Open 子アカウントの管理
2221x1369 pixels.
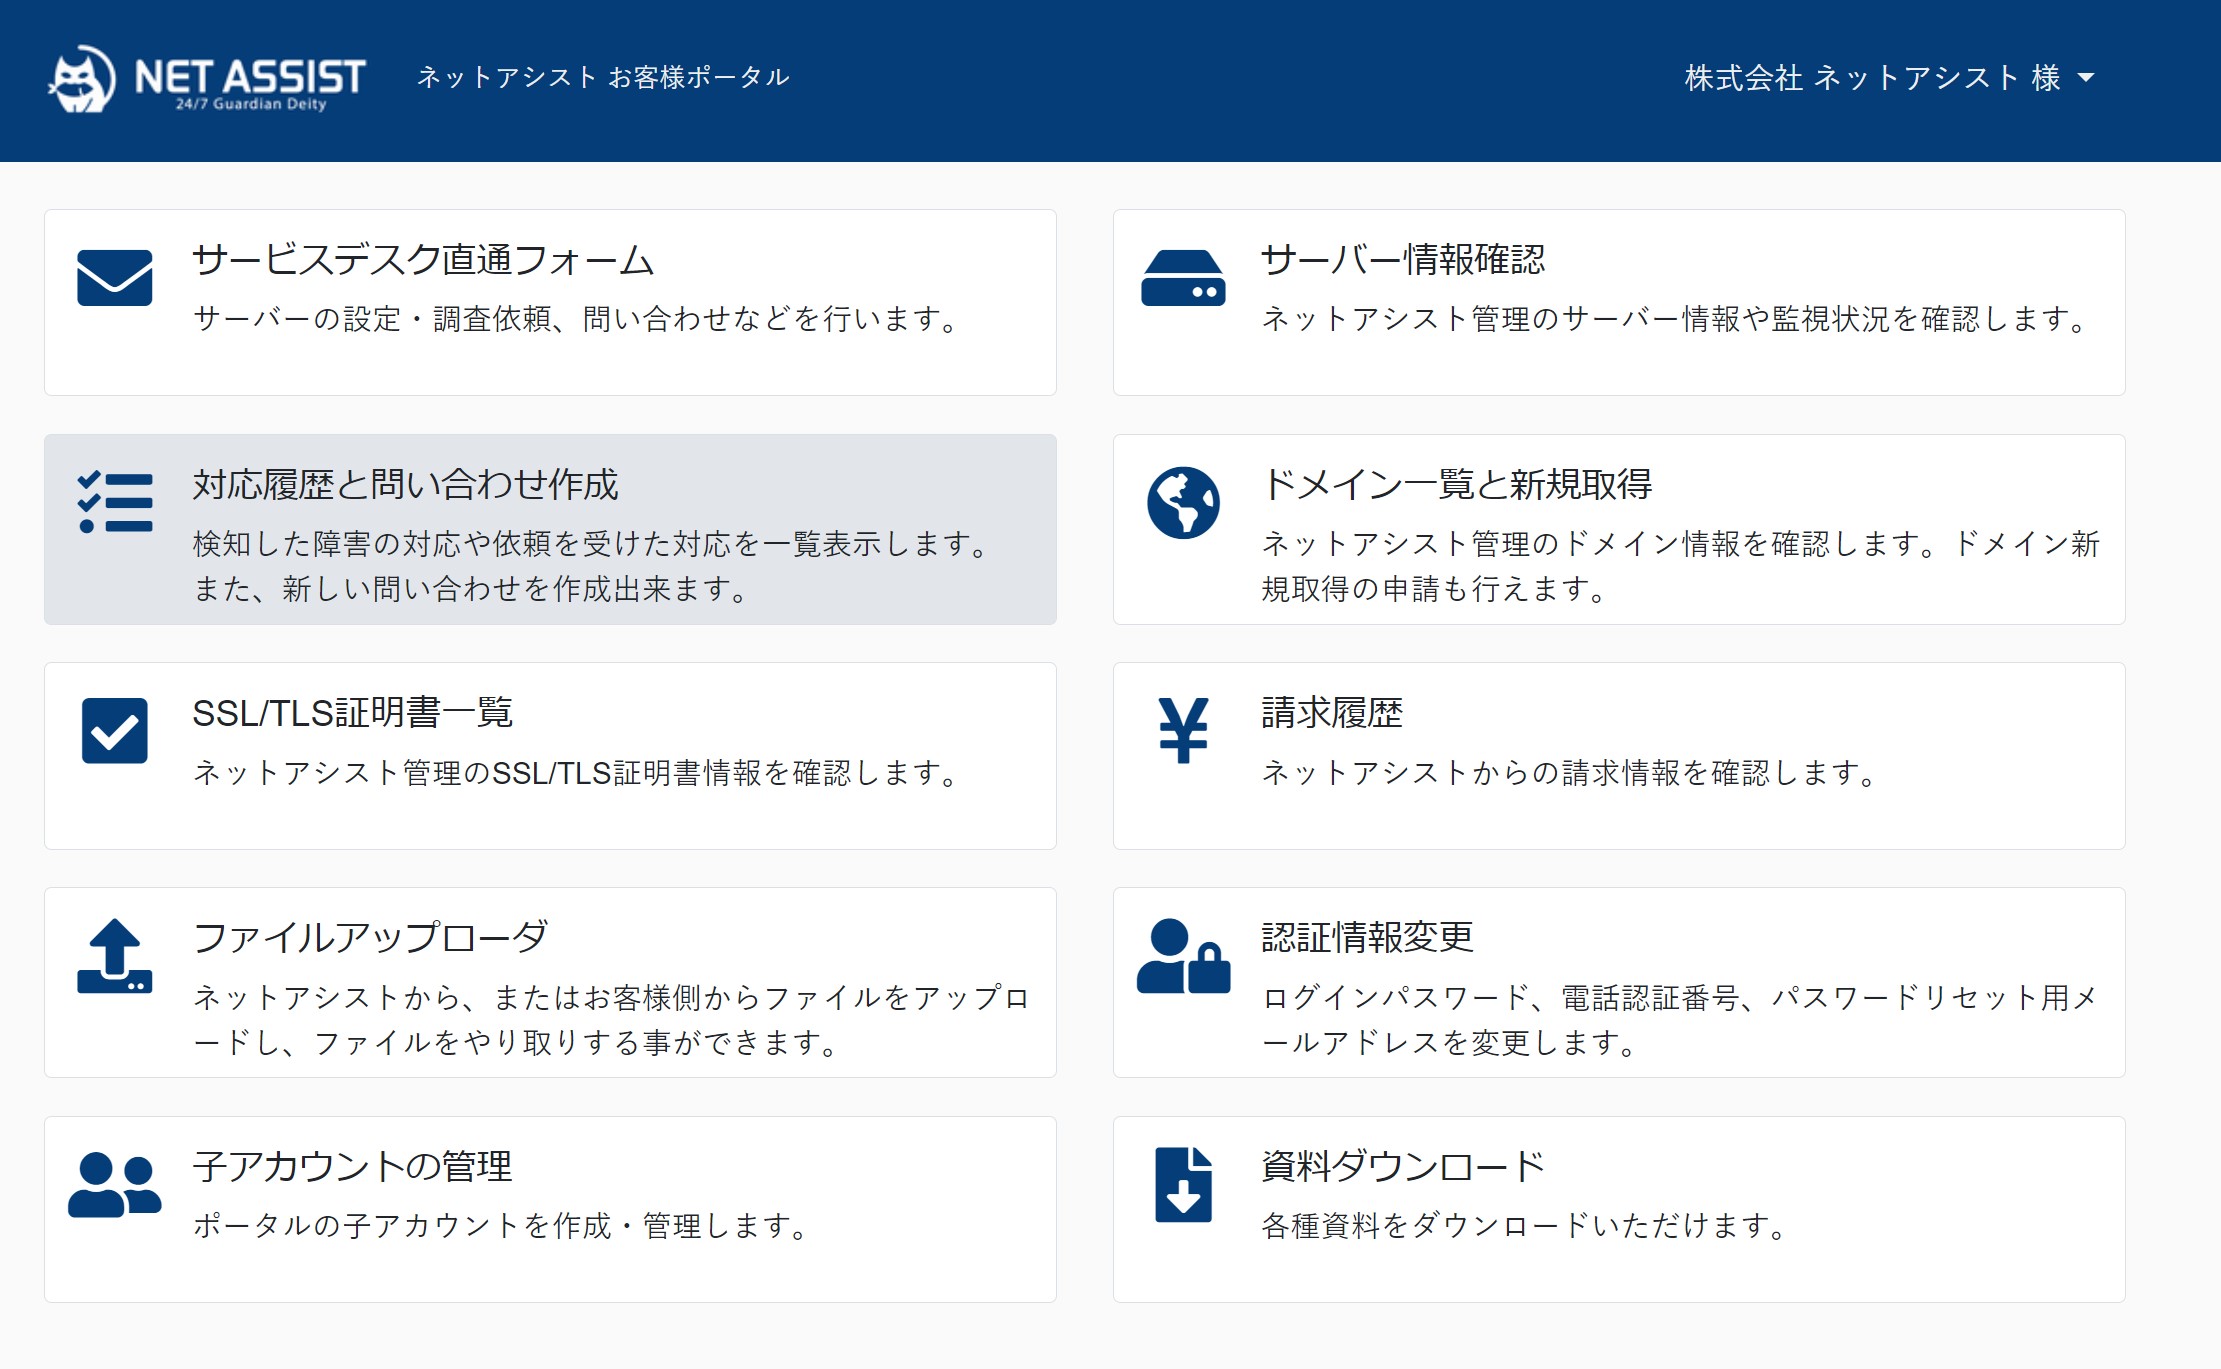[x=550, y=1209]
